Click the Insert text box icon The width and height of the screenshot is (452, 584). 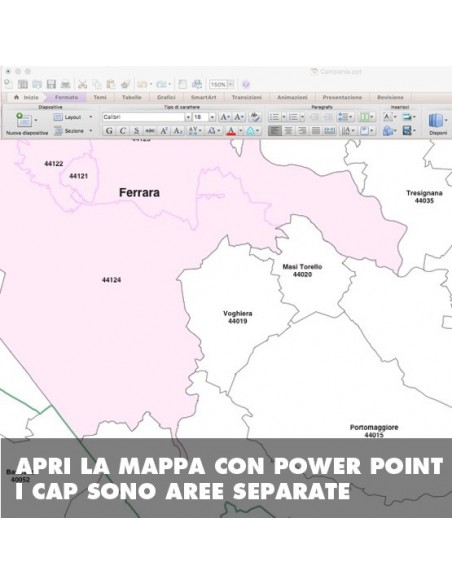click(388, 117)
